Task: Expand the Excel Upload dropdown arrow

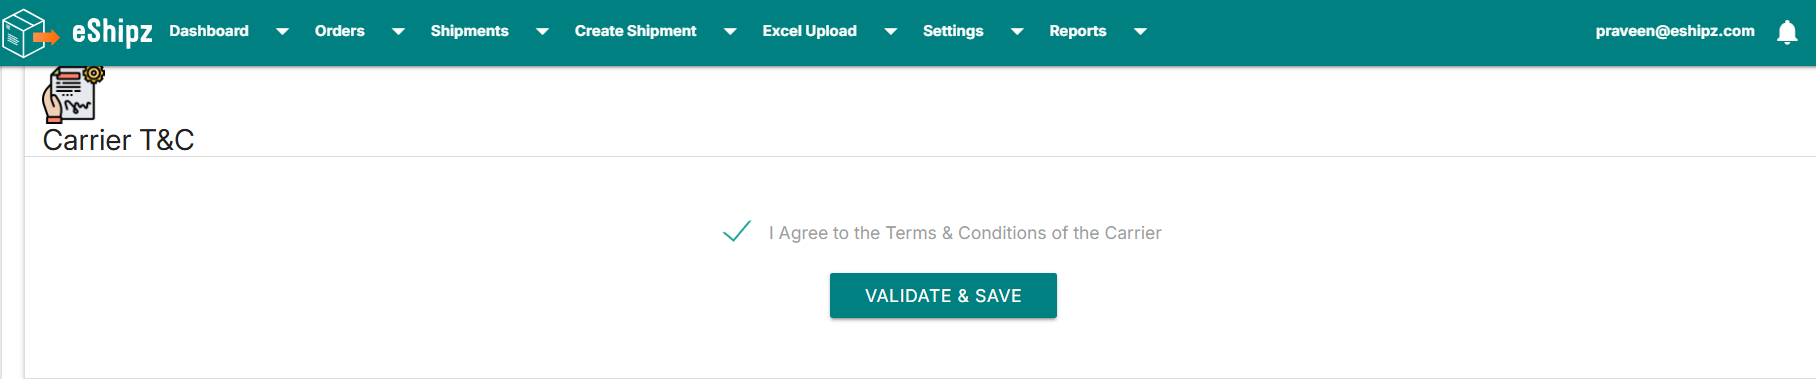Action: pos(890,32)
